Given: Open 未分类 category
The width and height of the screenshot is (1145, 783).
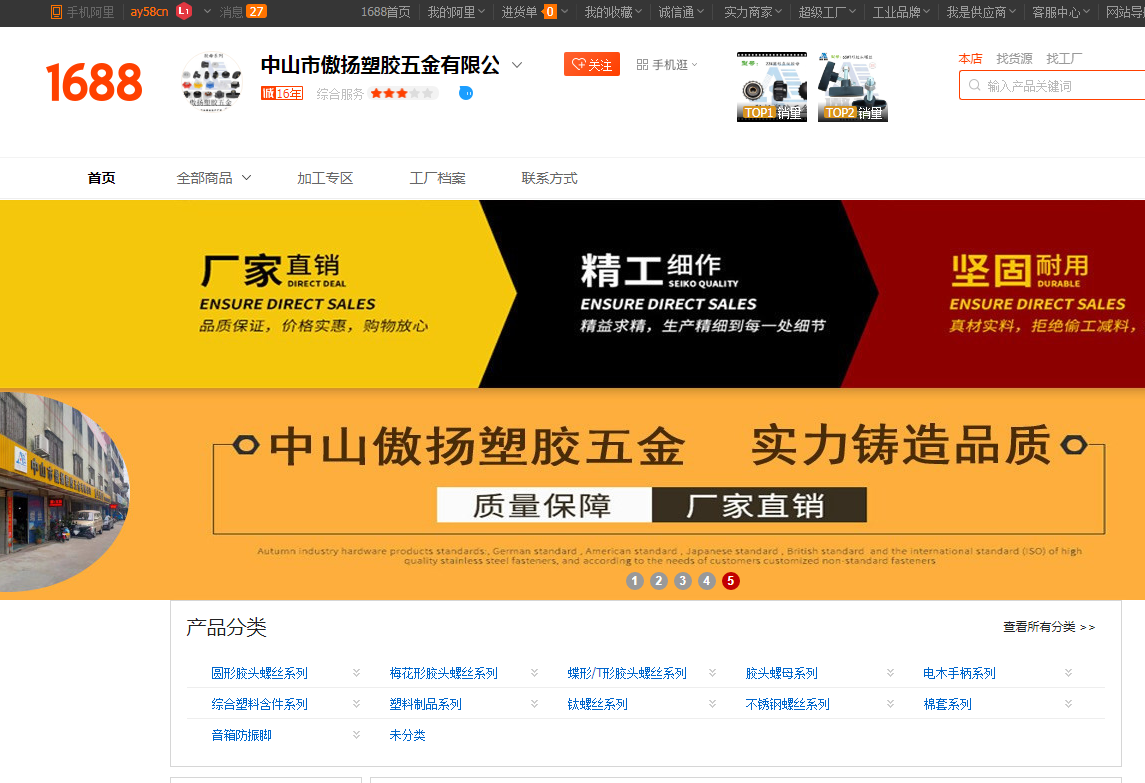Looking at the screenshot, I should pos(407,736).
